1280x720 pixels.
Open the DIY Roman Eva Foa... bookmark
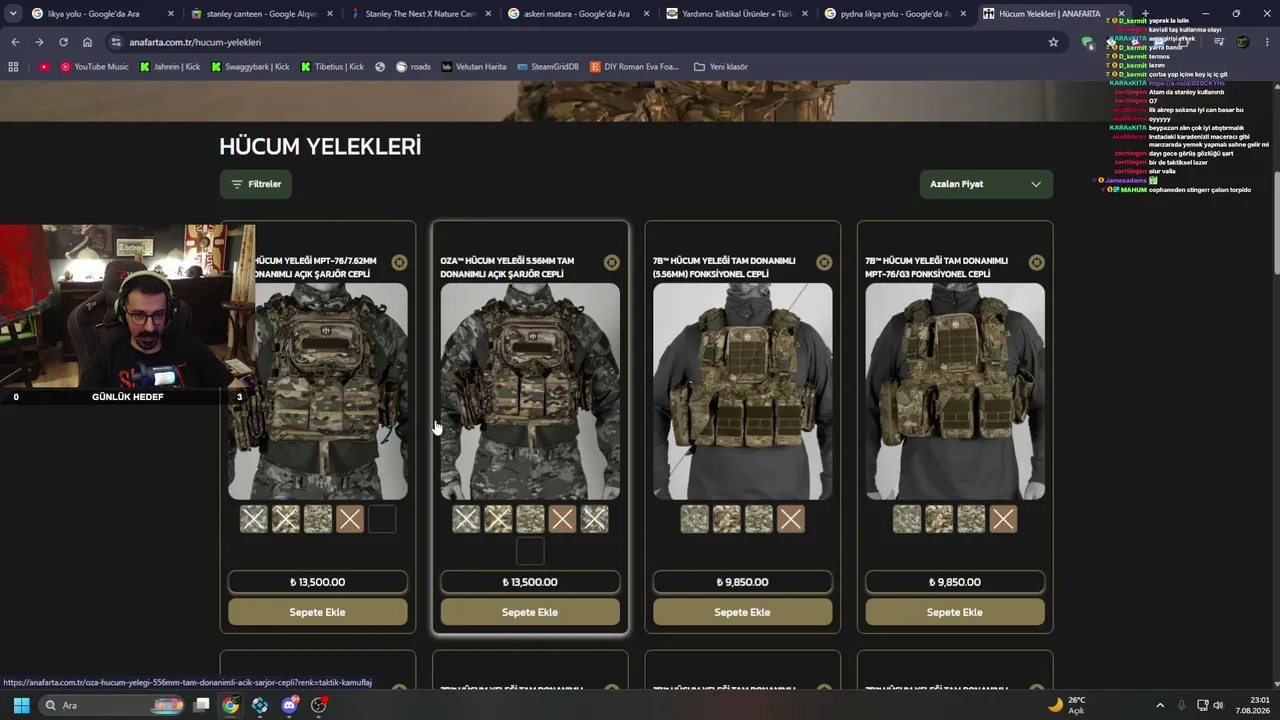635,67
